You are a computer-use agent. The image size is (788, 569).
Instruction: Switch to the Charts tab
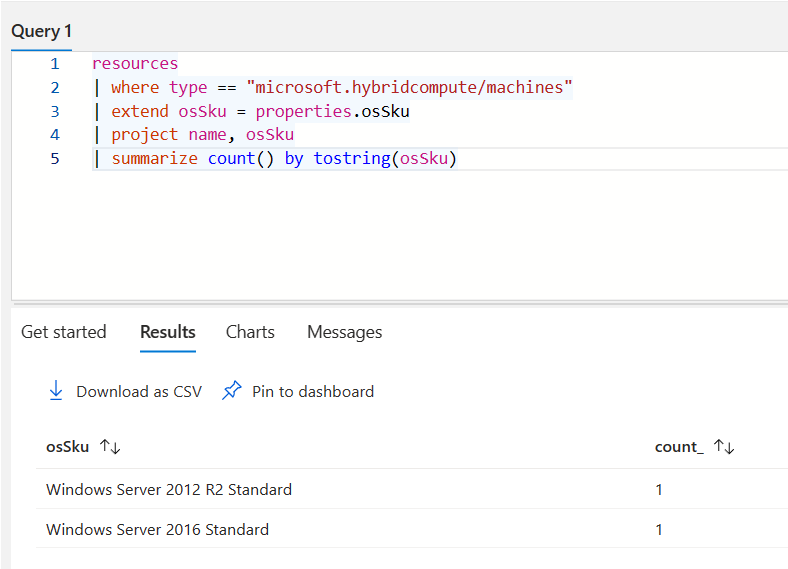tap(250, 332)
